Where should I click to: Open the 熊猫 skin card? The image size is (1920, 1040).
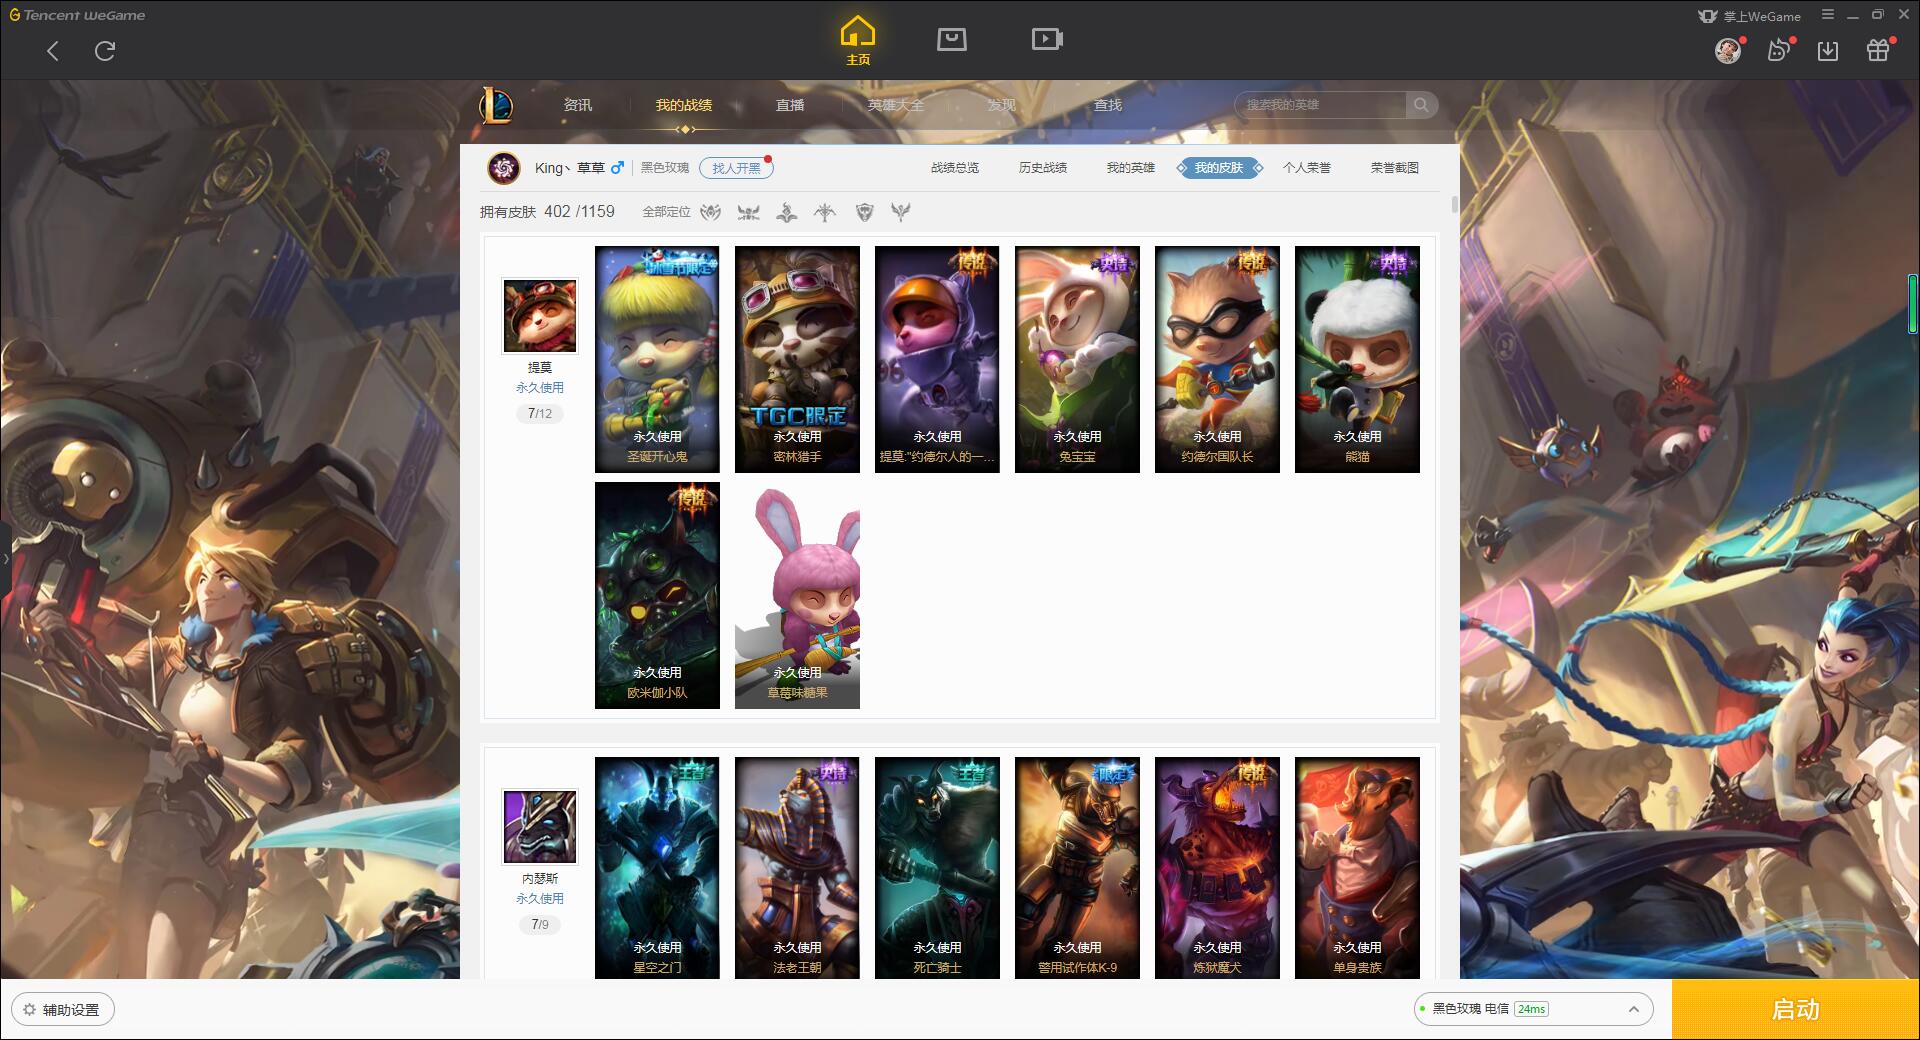click(x=1357, y=359)
